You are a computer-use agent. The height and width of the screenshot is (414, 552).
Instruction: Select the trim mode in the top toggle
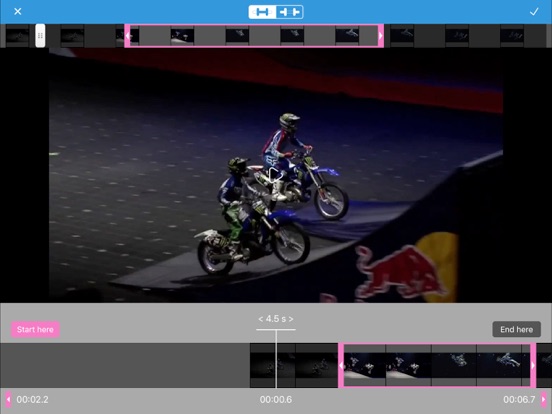262,12
